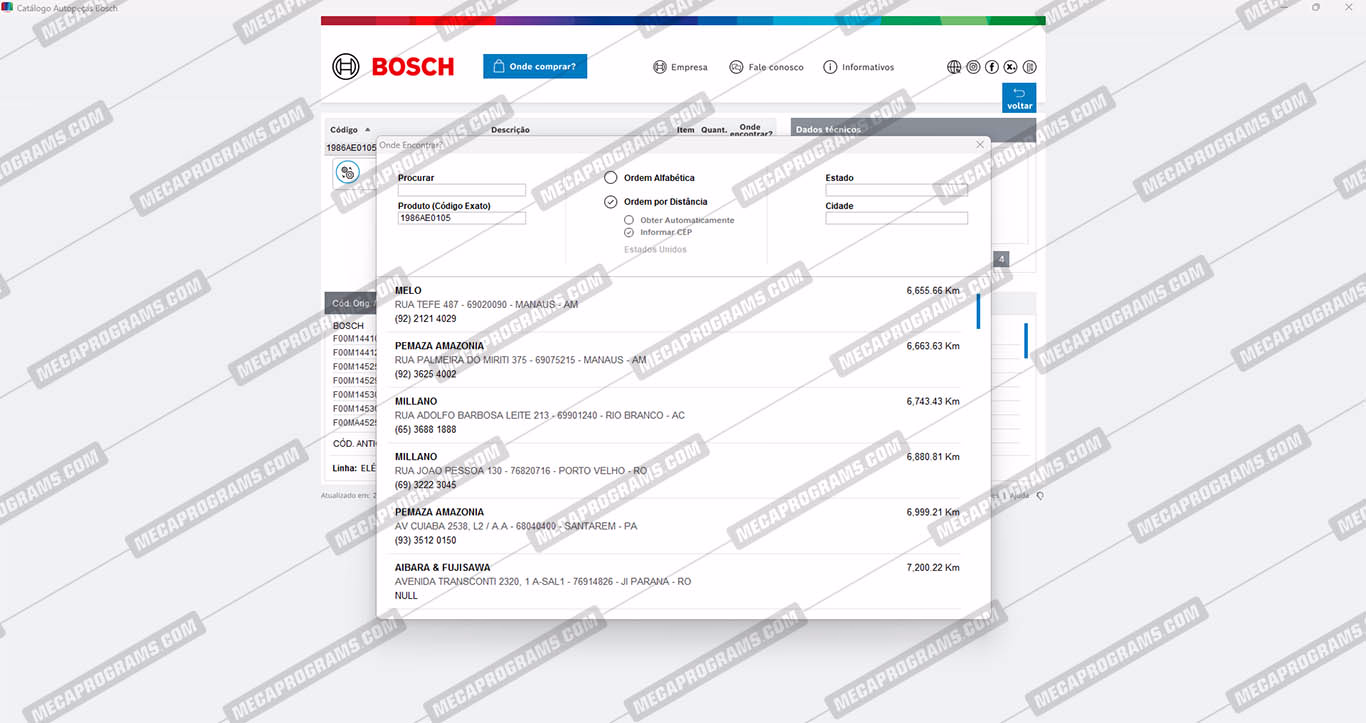Open the Instagram social icon
The width and height of the screenshot is (1366, 723).
point(973,67)
